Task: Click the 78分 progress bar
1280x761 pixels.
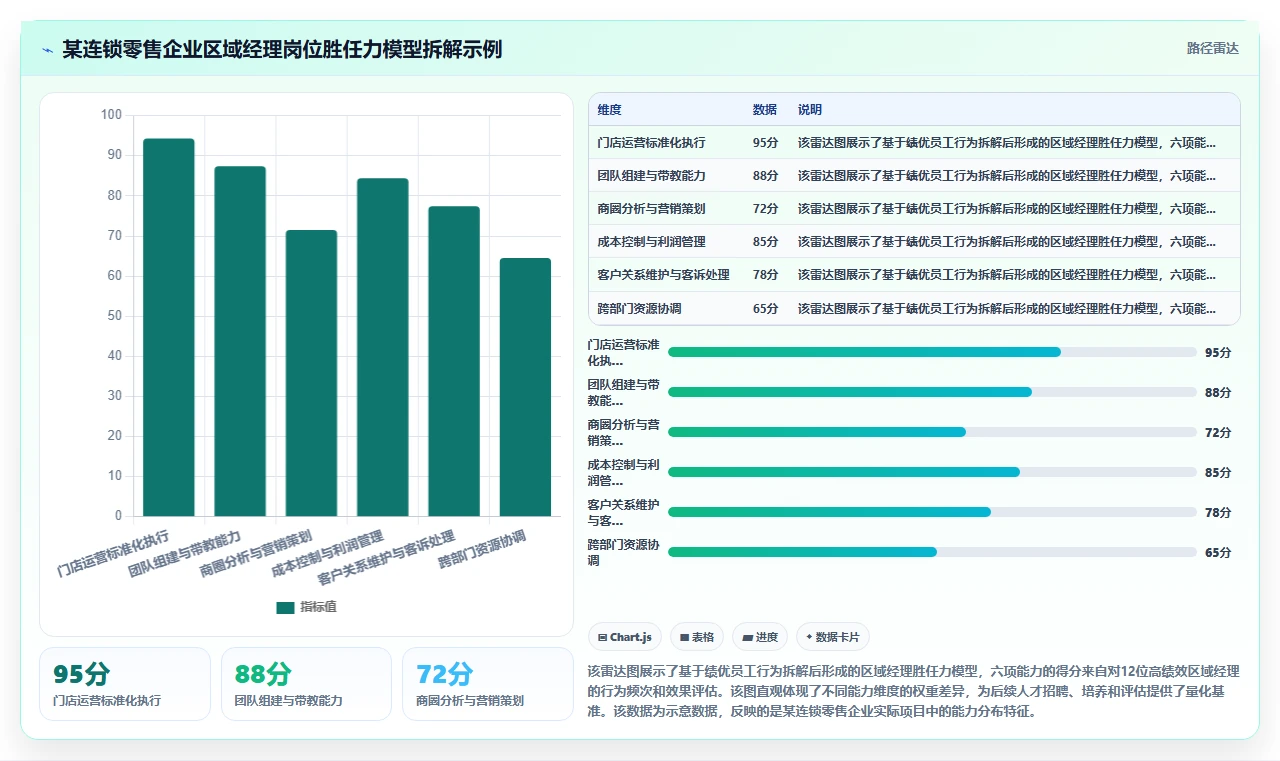Action: pyautogui.click(x=932, y=512)
